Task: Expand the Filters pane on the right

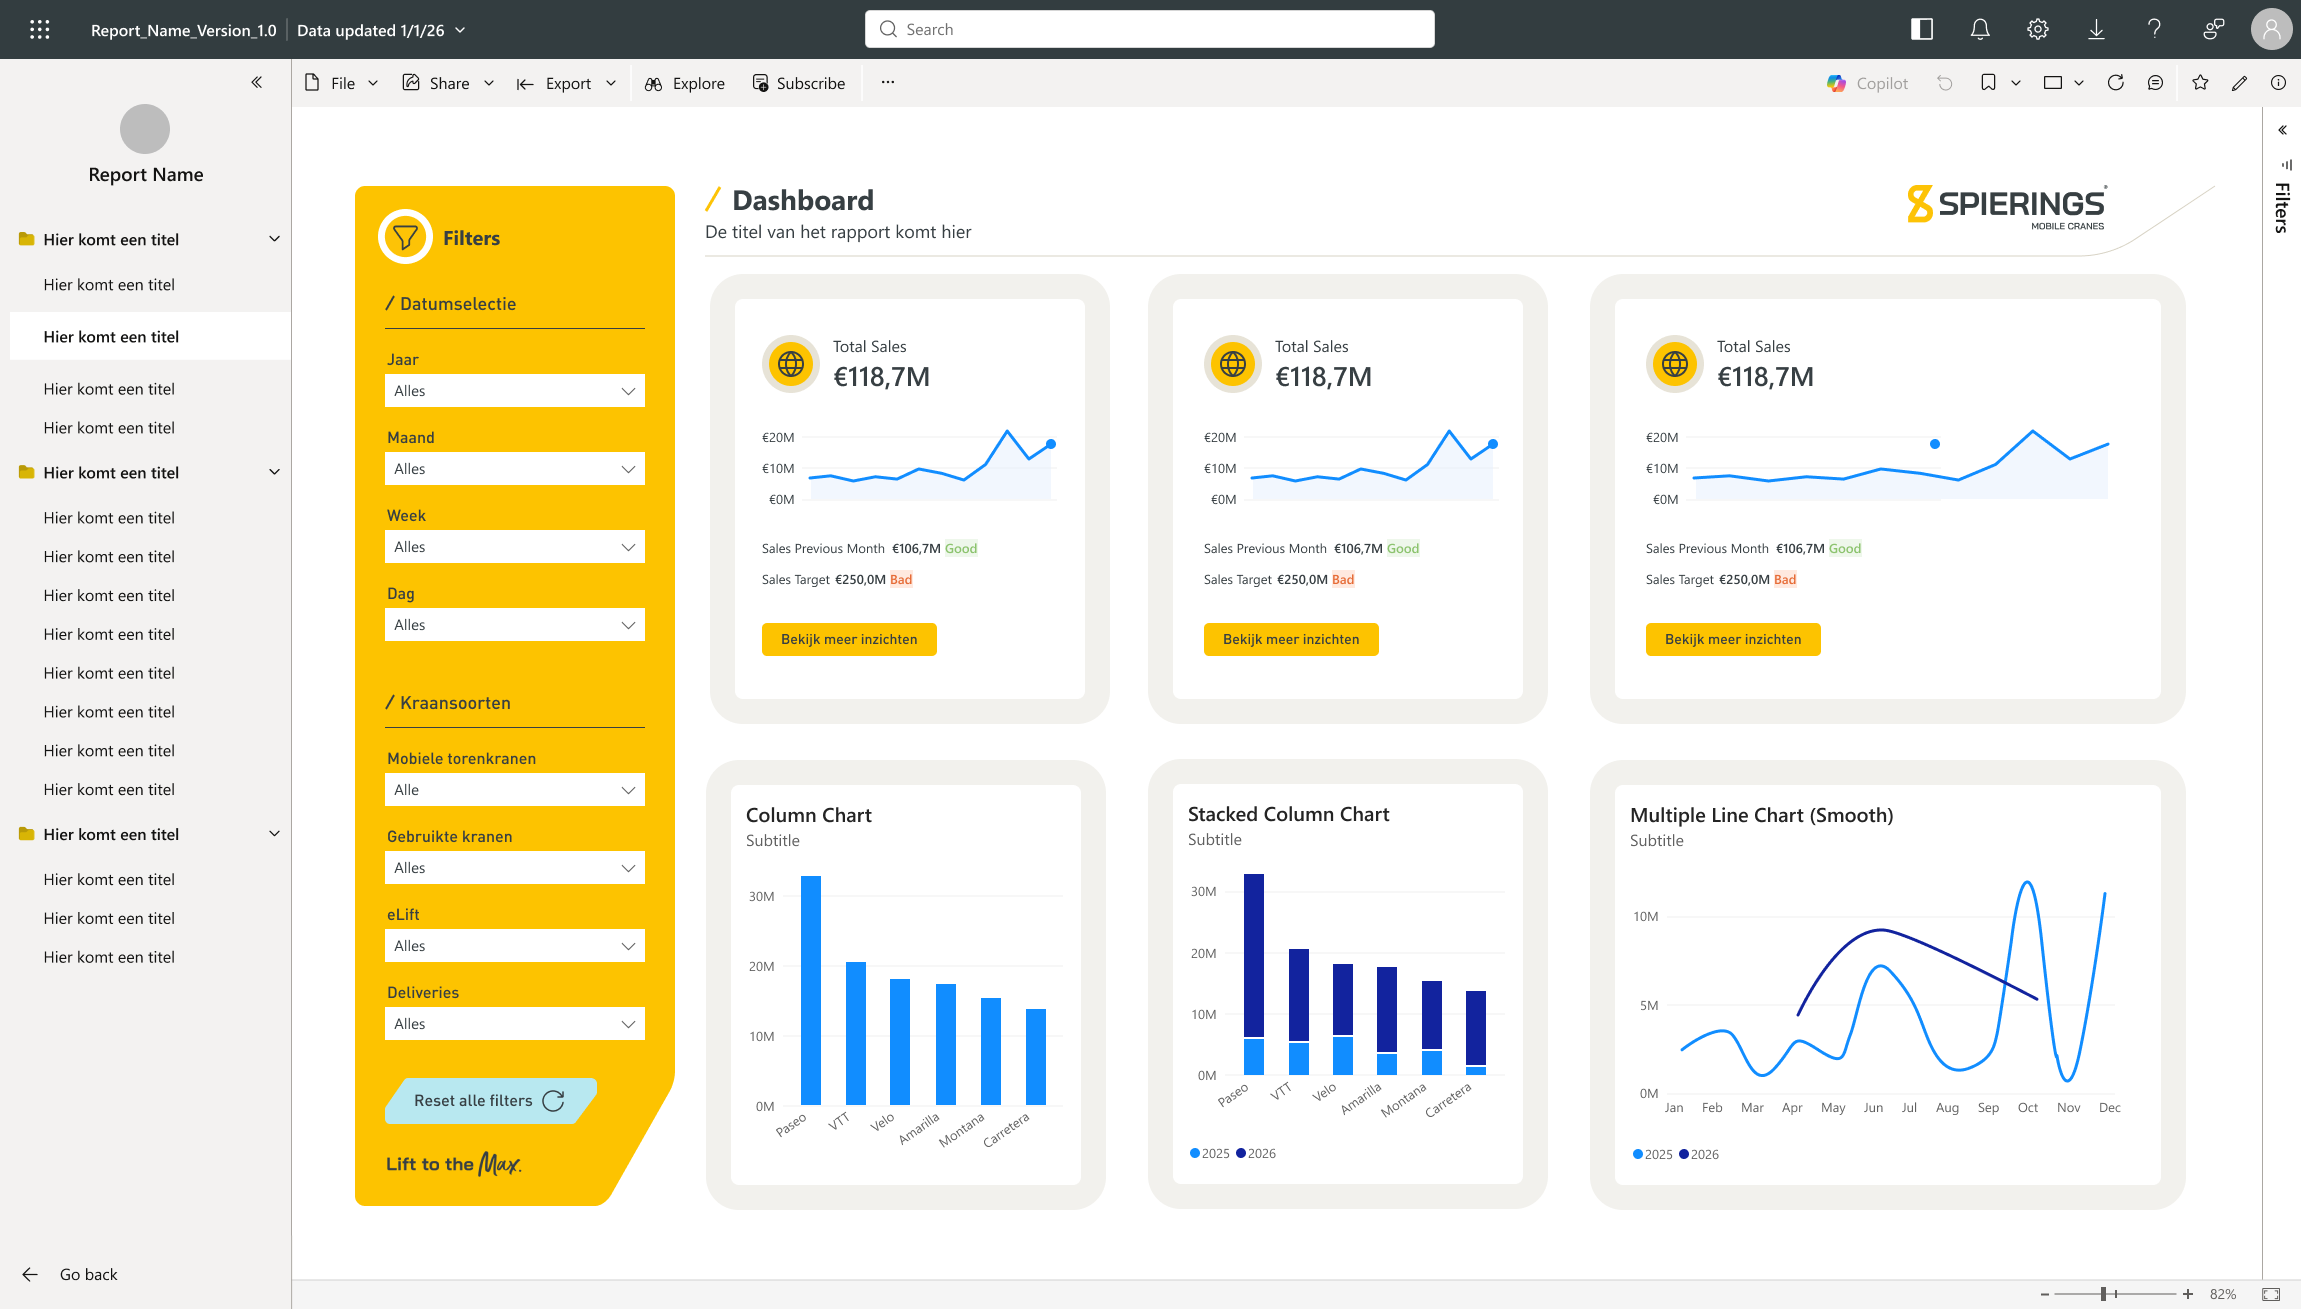Action: pos(2283,130)
